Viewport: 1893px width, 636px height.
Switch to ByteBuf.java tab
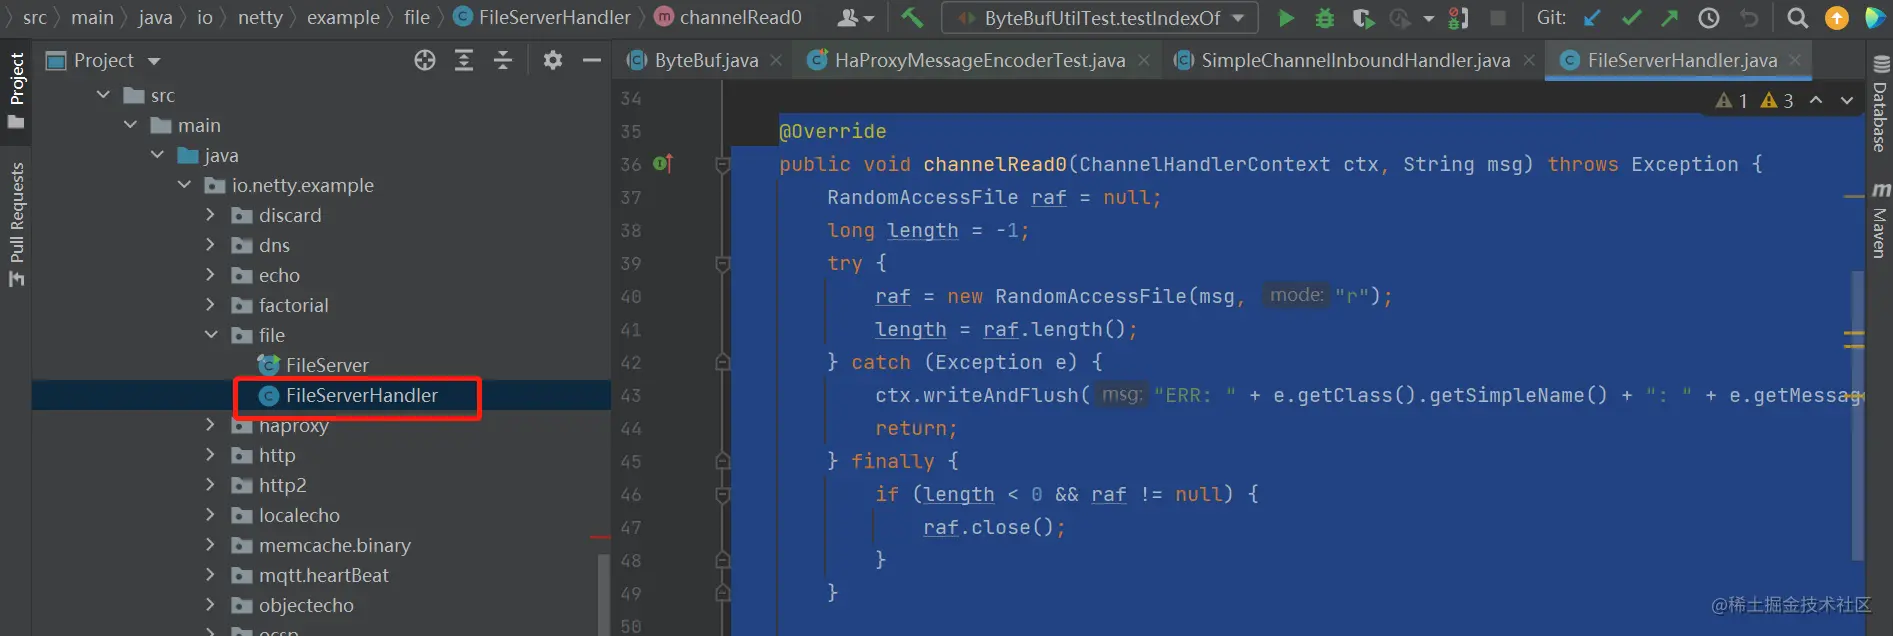(x=705, y=60)
